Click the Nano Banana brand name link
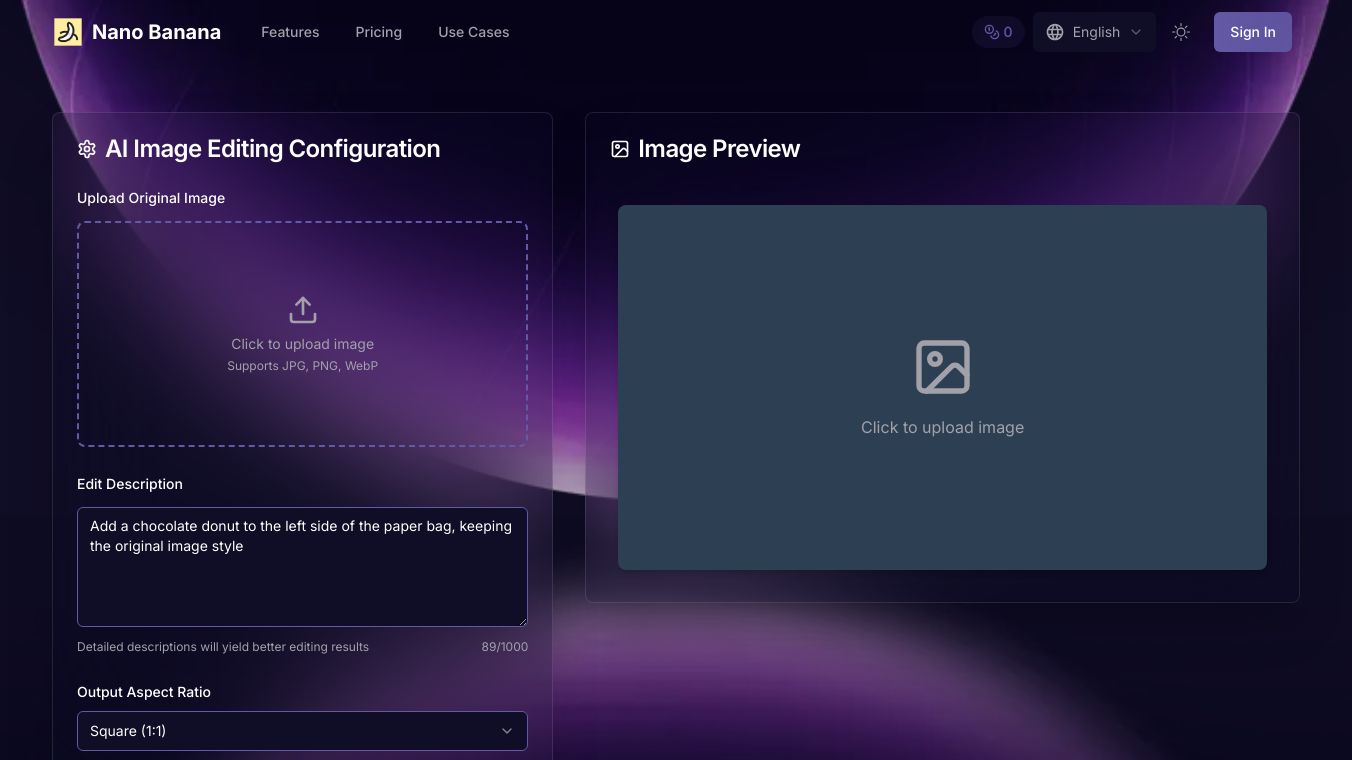The image size is (1352, 760). (156, 32)
